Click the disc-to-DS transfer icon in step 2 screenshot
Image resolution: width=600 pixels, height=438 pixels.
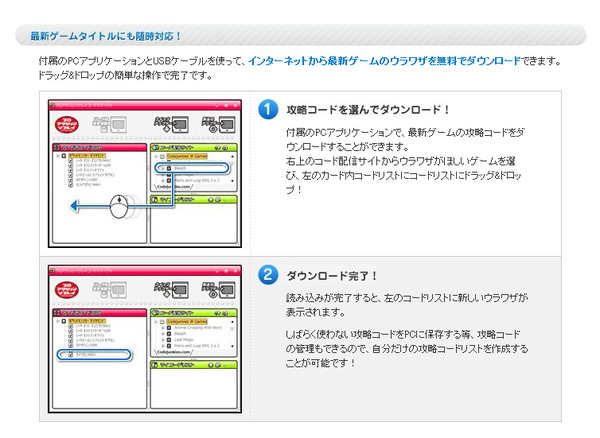[x=218, y=290]
